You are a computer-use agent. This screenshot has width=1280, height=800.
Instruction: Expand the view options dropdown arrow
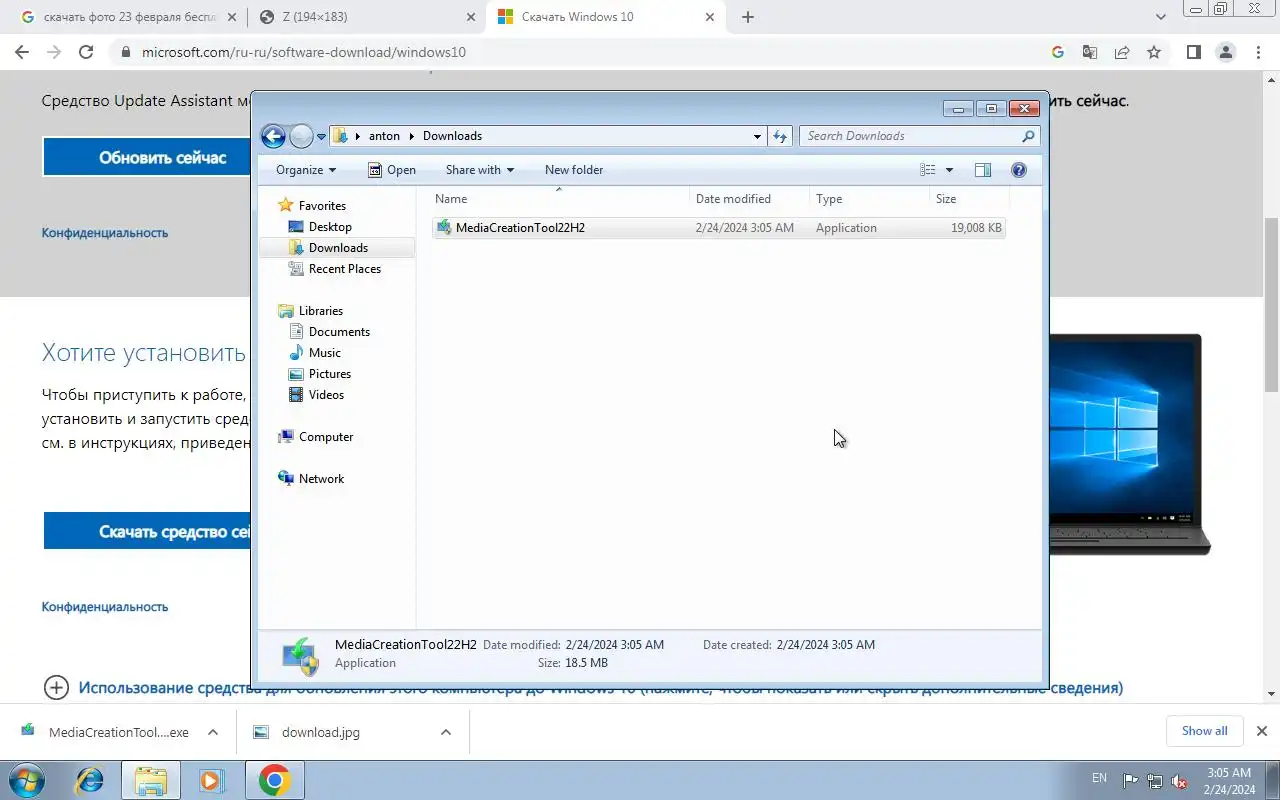[949, 170]
